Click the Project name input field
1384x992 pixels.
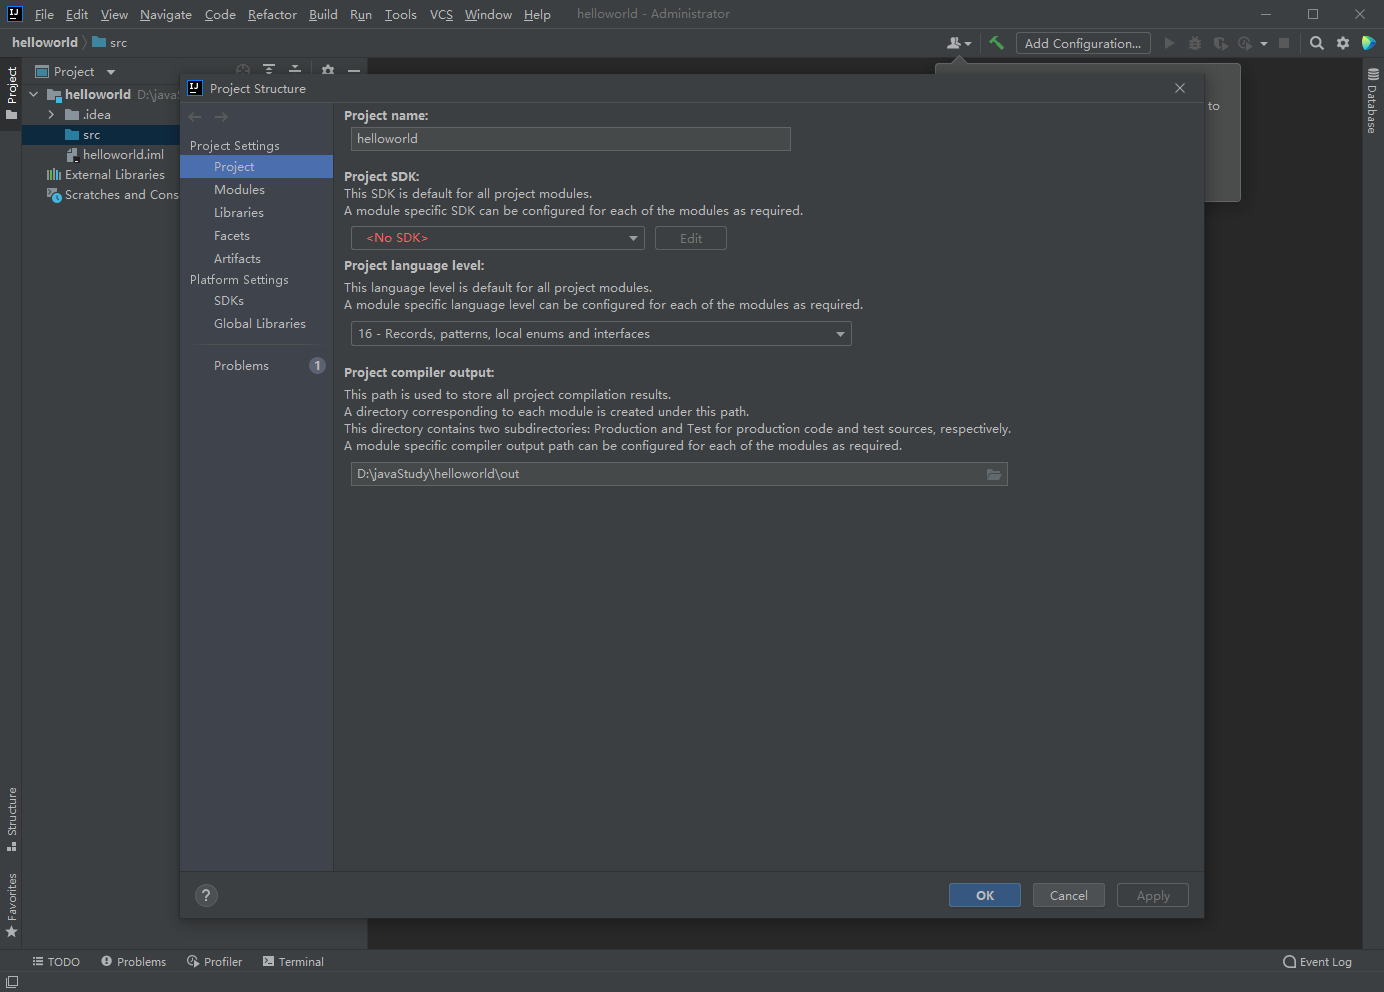[571, 139]
